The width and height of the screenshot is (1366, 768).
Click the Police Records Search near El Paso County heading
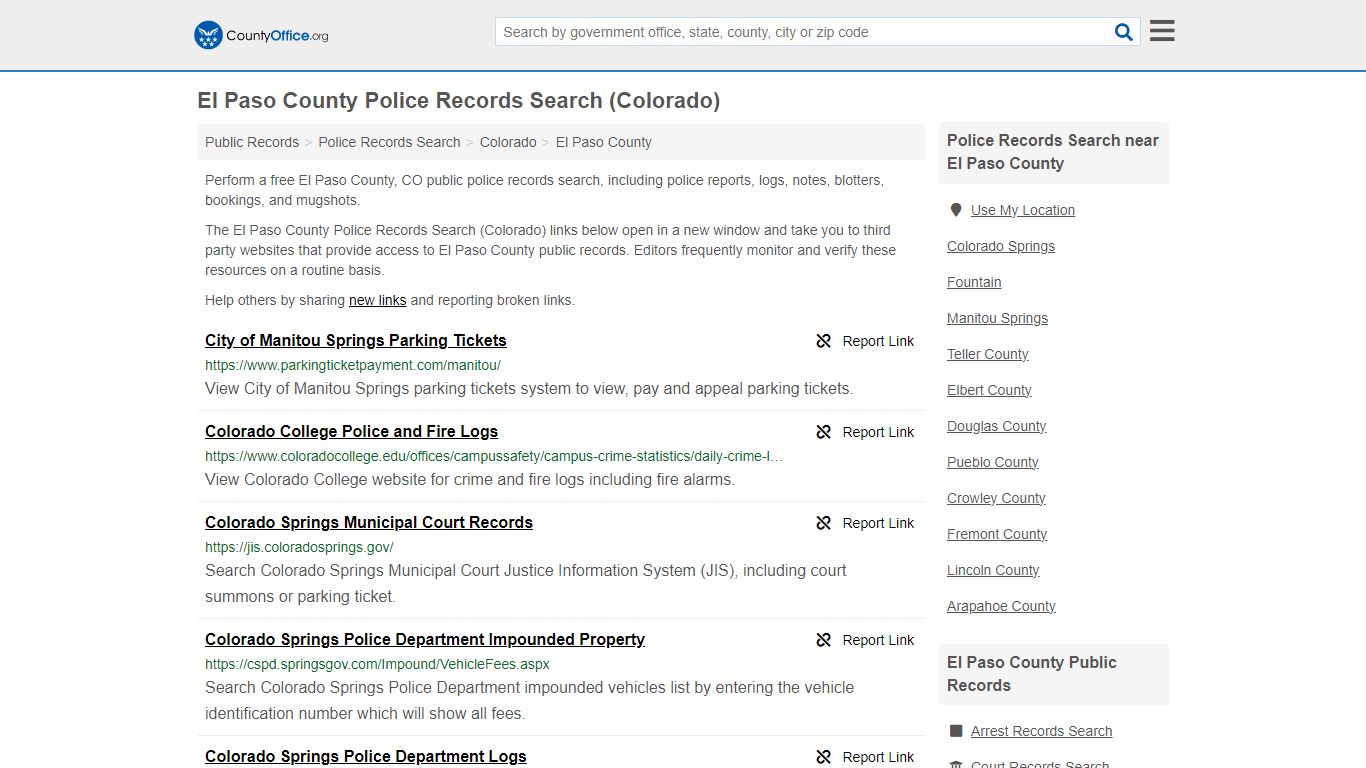[1053, 152]
